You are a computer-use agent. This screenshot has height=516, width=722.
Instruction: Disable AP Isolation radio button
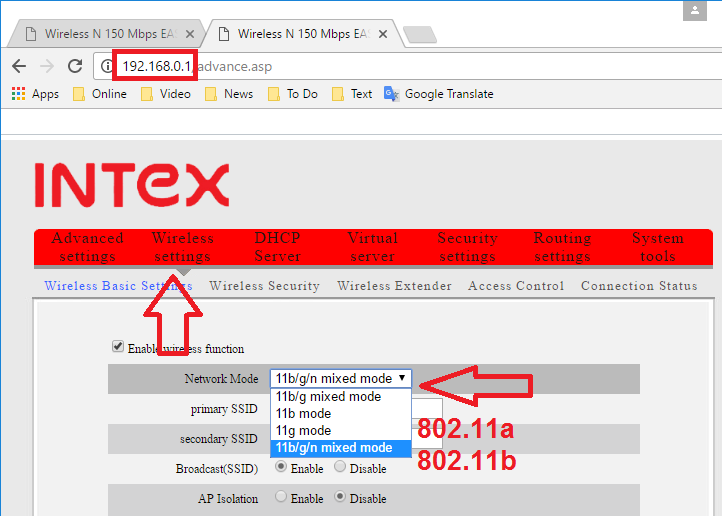pos(340,497)
